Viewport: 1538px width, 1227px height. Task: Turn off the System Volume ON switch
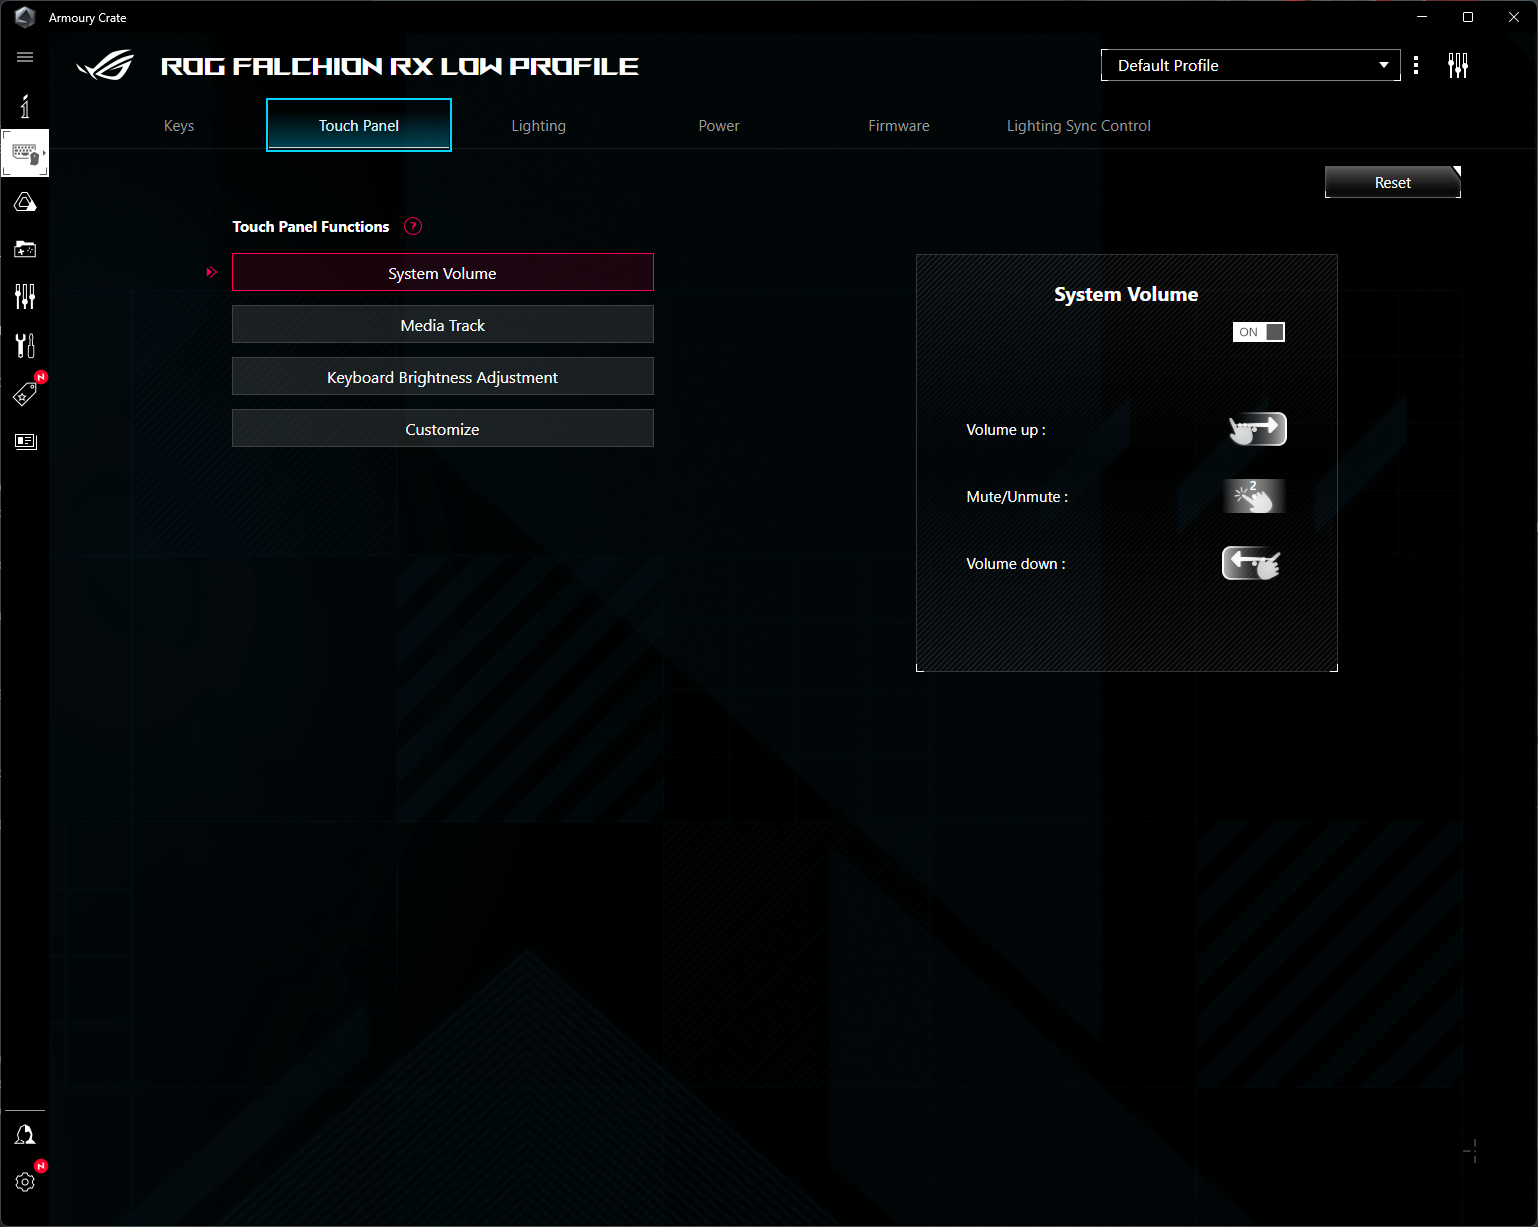click(x=1258, y=332)
